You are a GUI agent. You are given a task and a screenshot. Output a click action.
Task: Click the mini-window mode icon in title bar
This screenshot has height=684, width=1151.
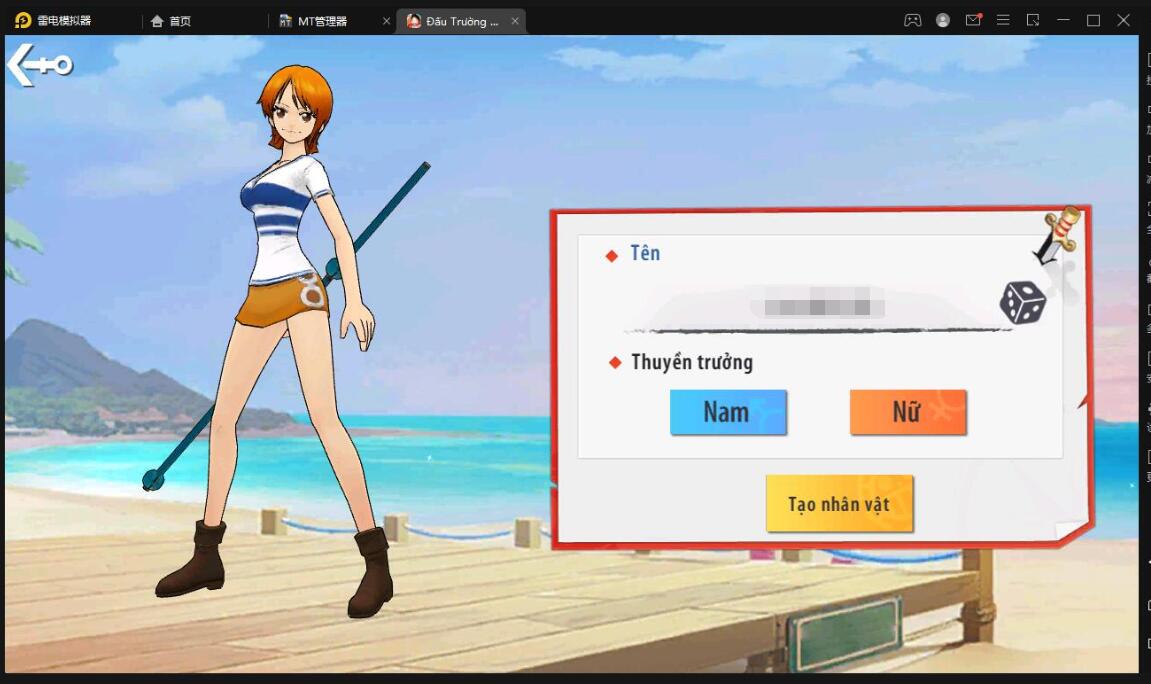coord(1033,20)
